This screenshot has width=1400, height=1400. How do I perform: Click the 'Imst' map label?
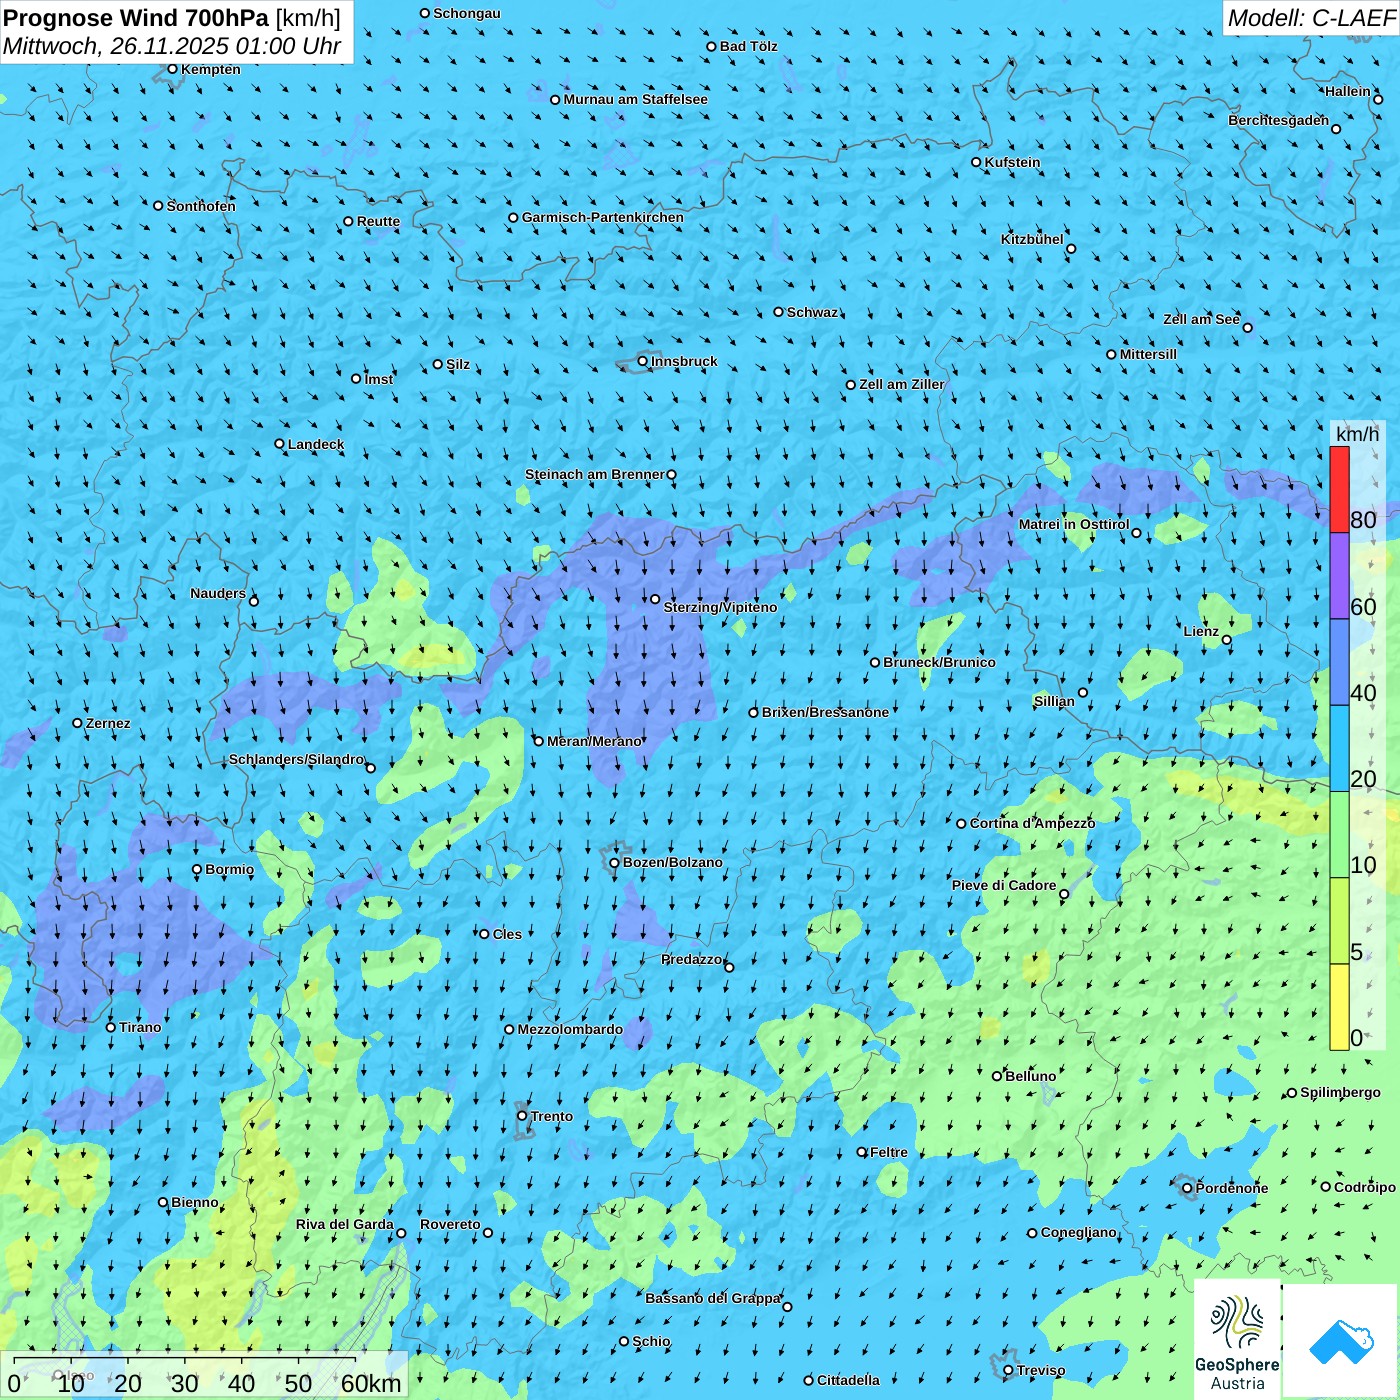(x=379, y=379)
